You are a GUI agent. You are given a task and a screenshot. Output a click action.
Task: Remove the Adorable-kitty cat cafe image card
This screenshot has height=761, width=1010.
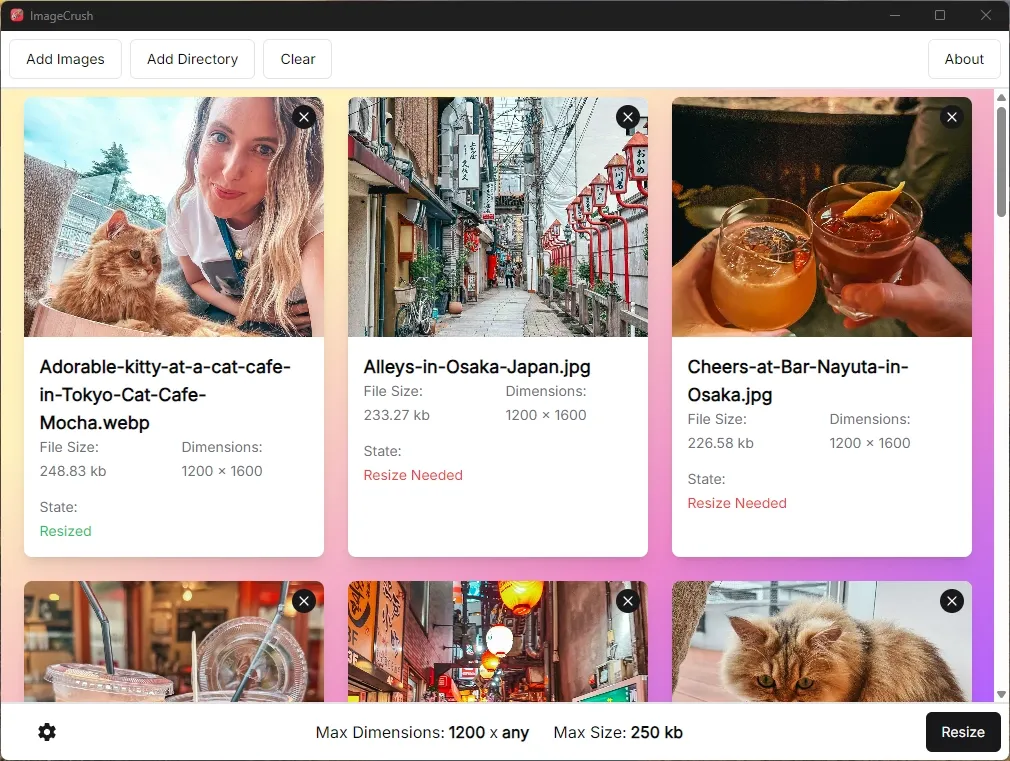[304, 117]
